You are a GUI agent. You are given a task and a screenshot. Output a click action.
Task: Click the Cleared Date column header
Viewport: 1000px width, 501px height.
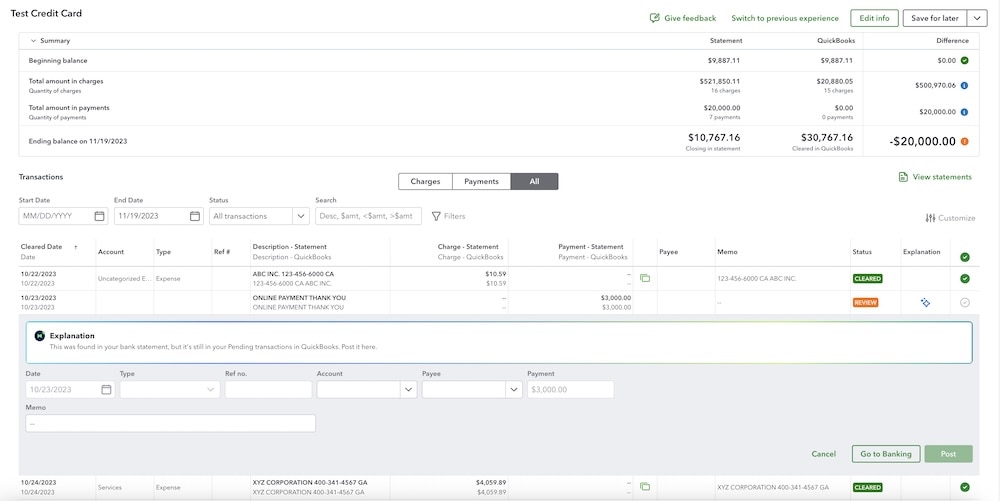pos(41,247)
